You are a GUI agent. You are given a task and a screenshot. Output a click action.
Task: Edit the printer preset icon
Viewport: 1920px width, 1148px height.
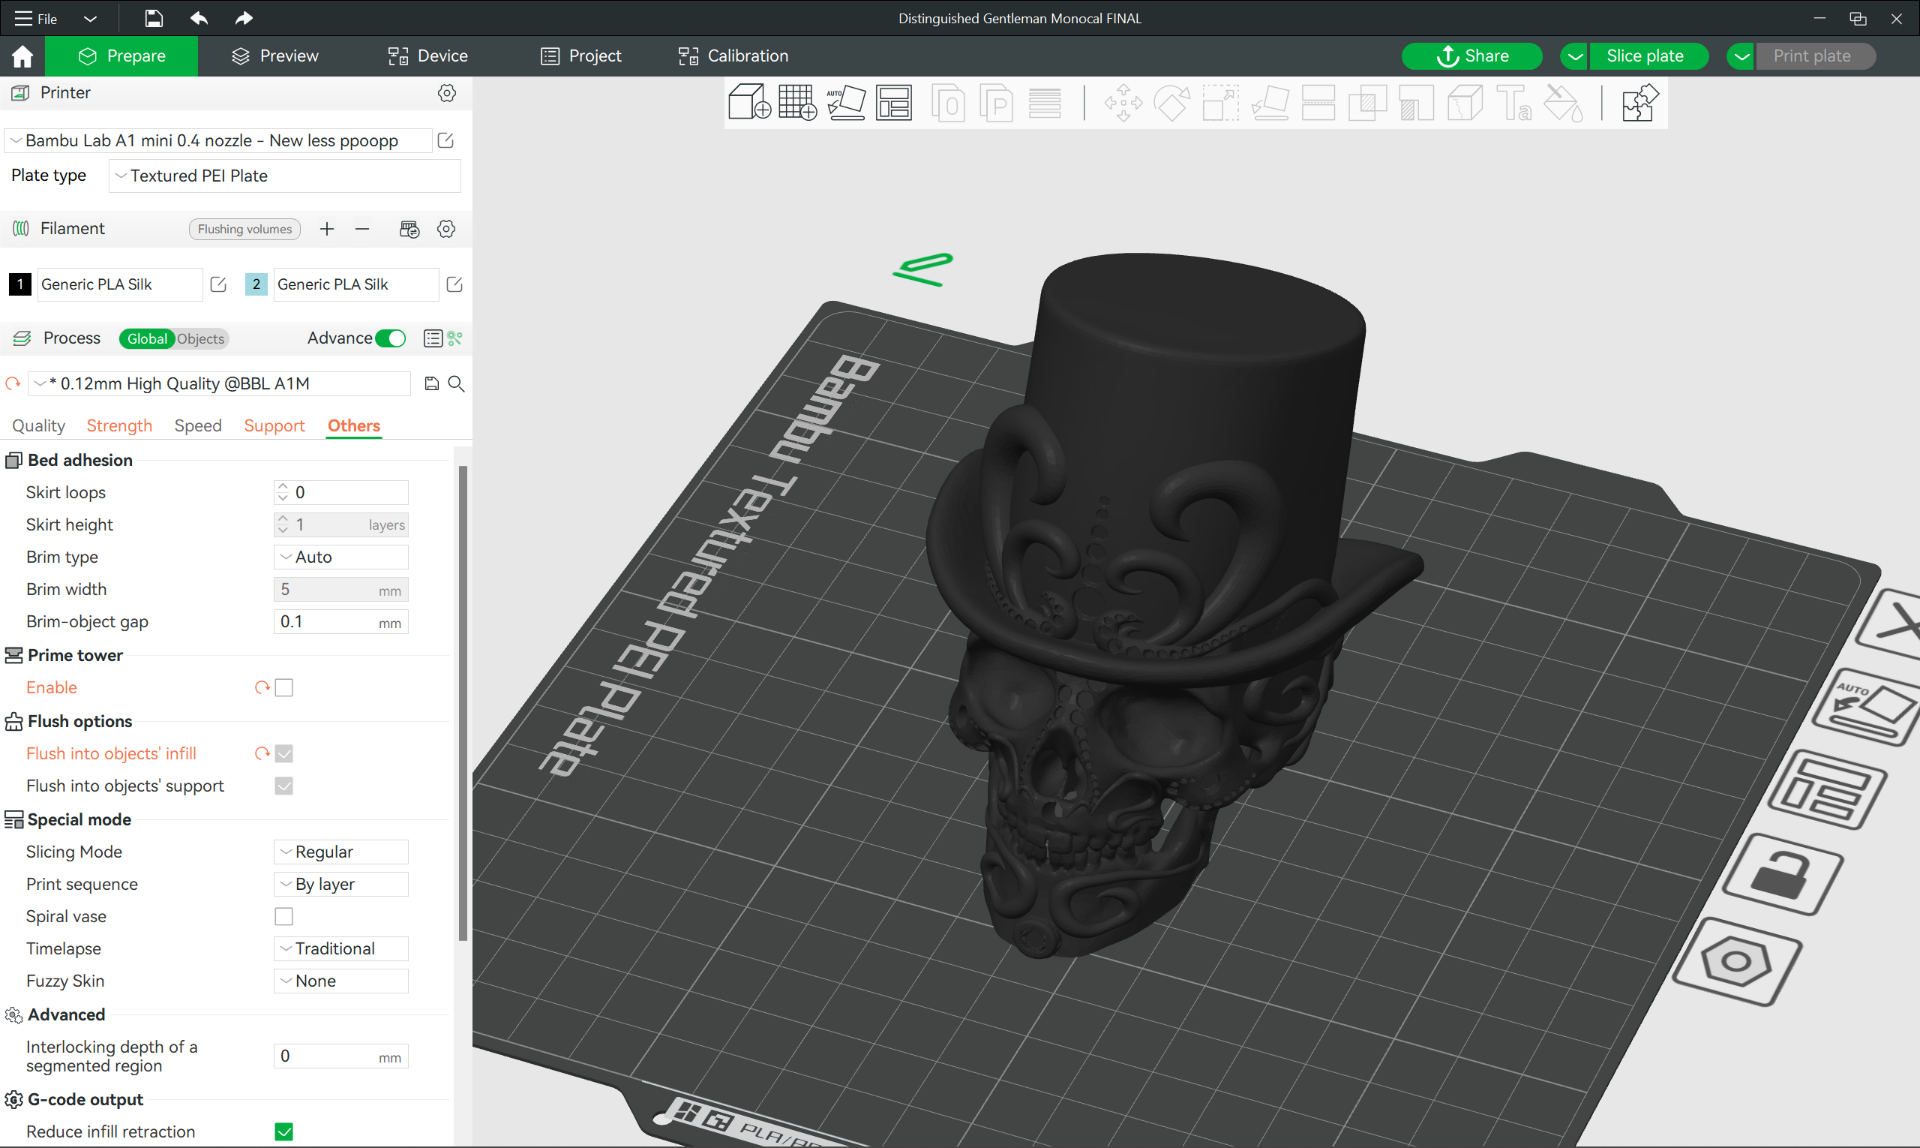tap(446, 141)
